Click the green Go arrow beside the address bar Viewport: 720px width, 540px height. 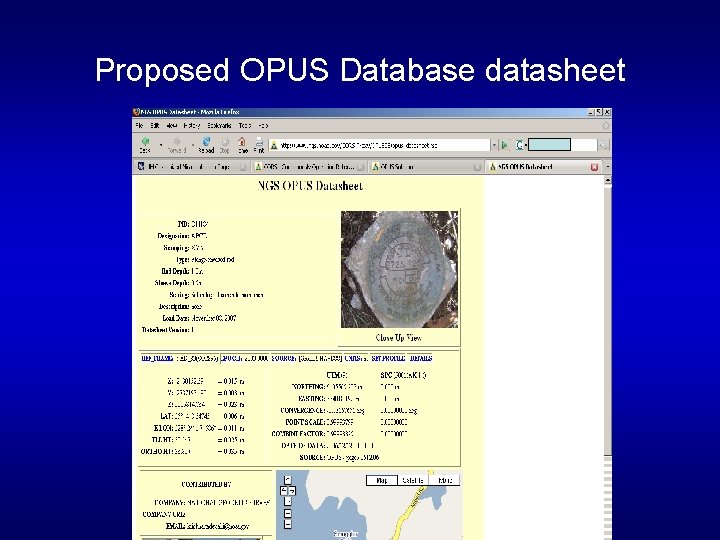click(x=505, y=145)
